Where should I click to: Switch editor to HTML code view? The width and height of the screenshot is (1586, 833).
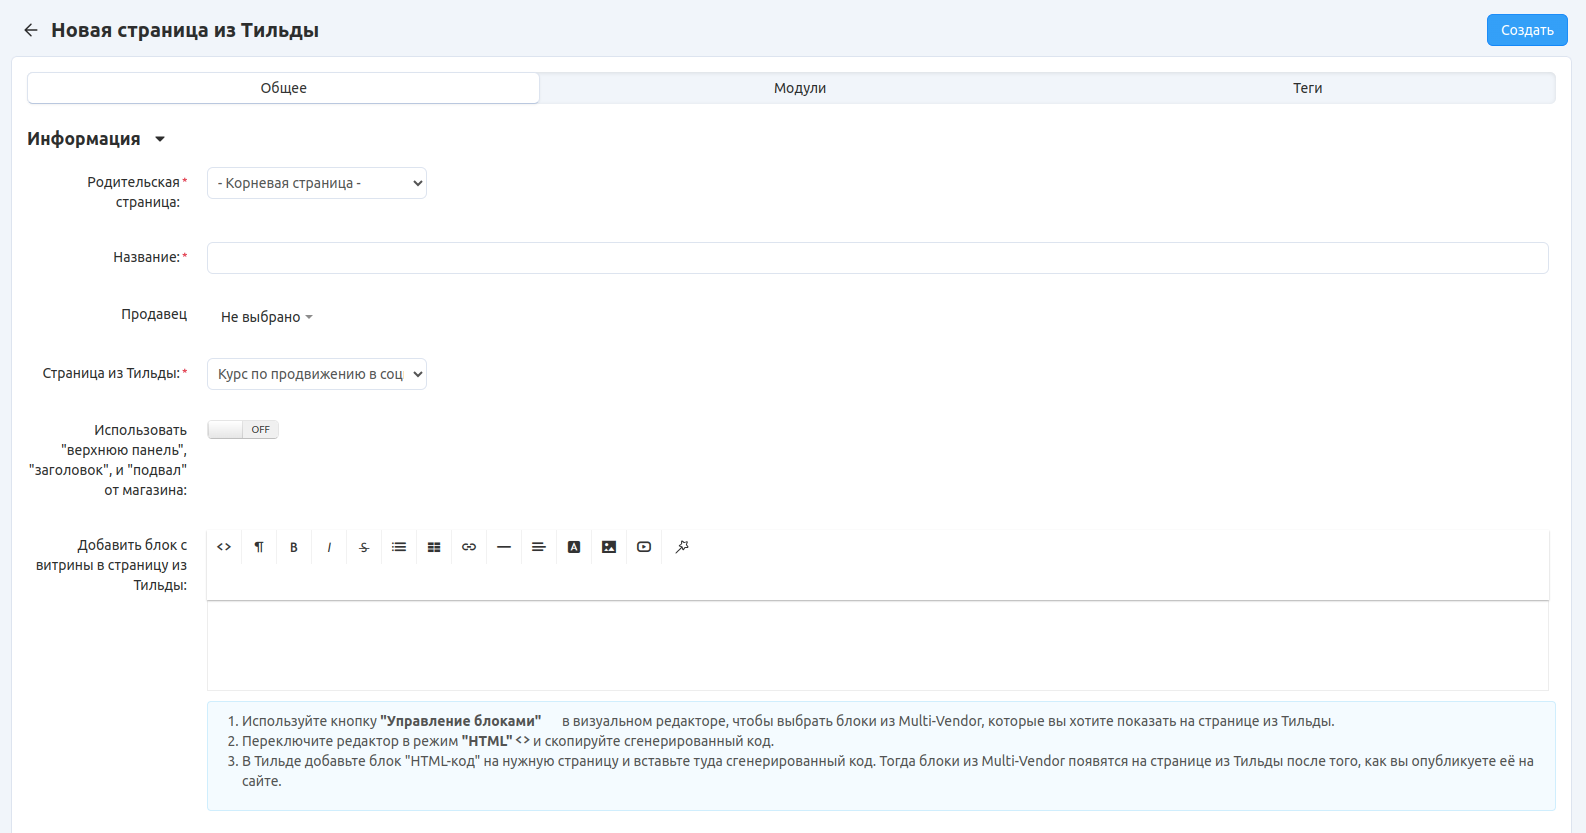(x=224, y=547)
